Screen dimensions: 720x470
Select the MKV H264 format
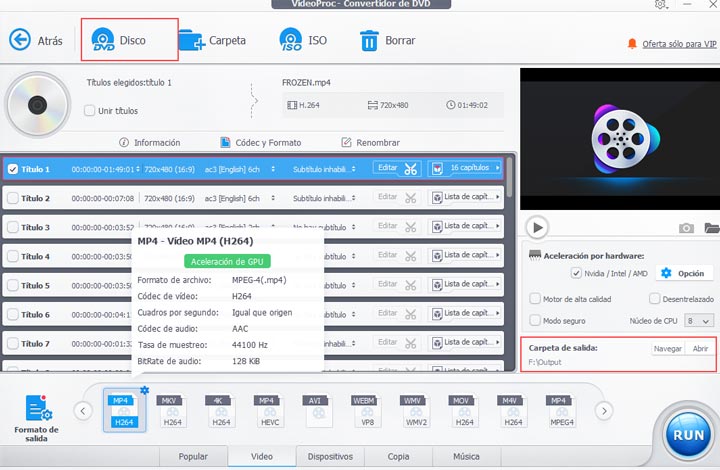[172, 411]
